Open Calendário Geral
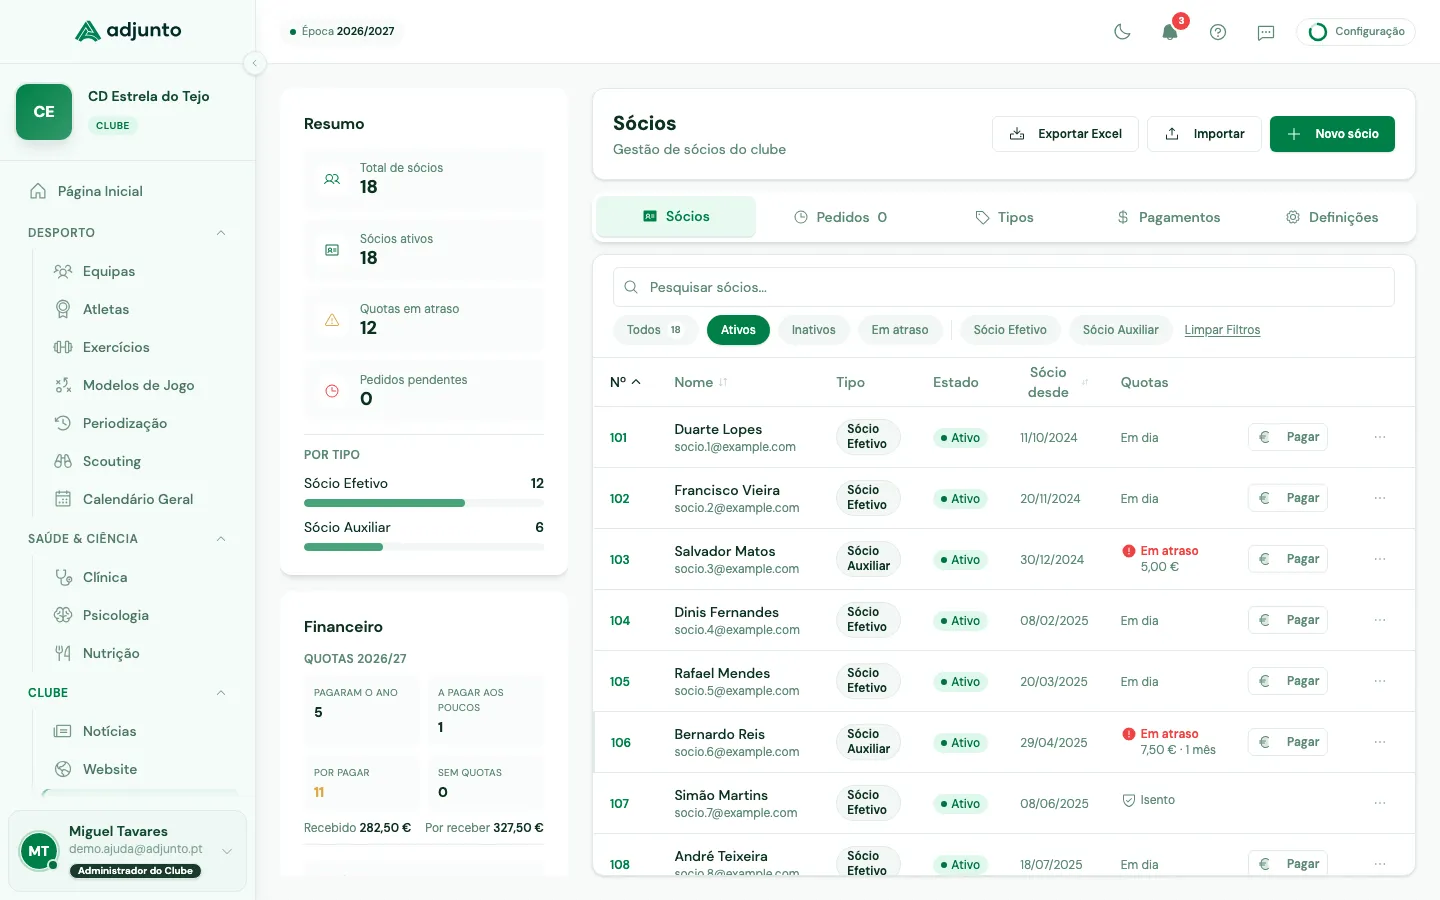 point(136,499)
